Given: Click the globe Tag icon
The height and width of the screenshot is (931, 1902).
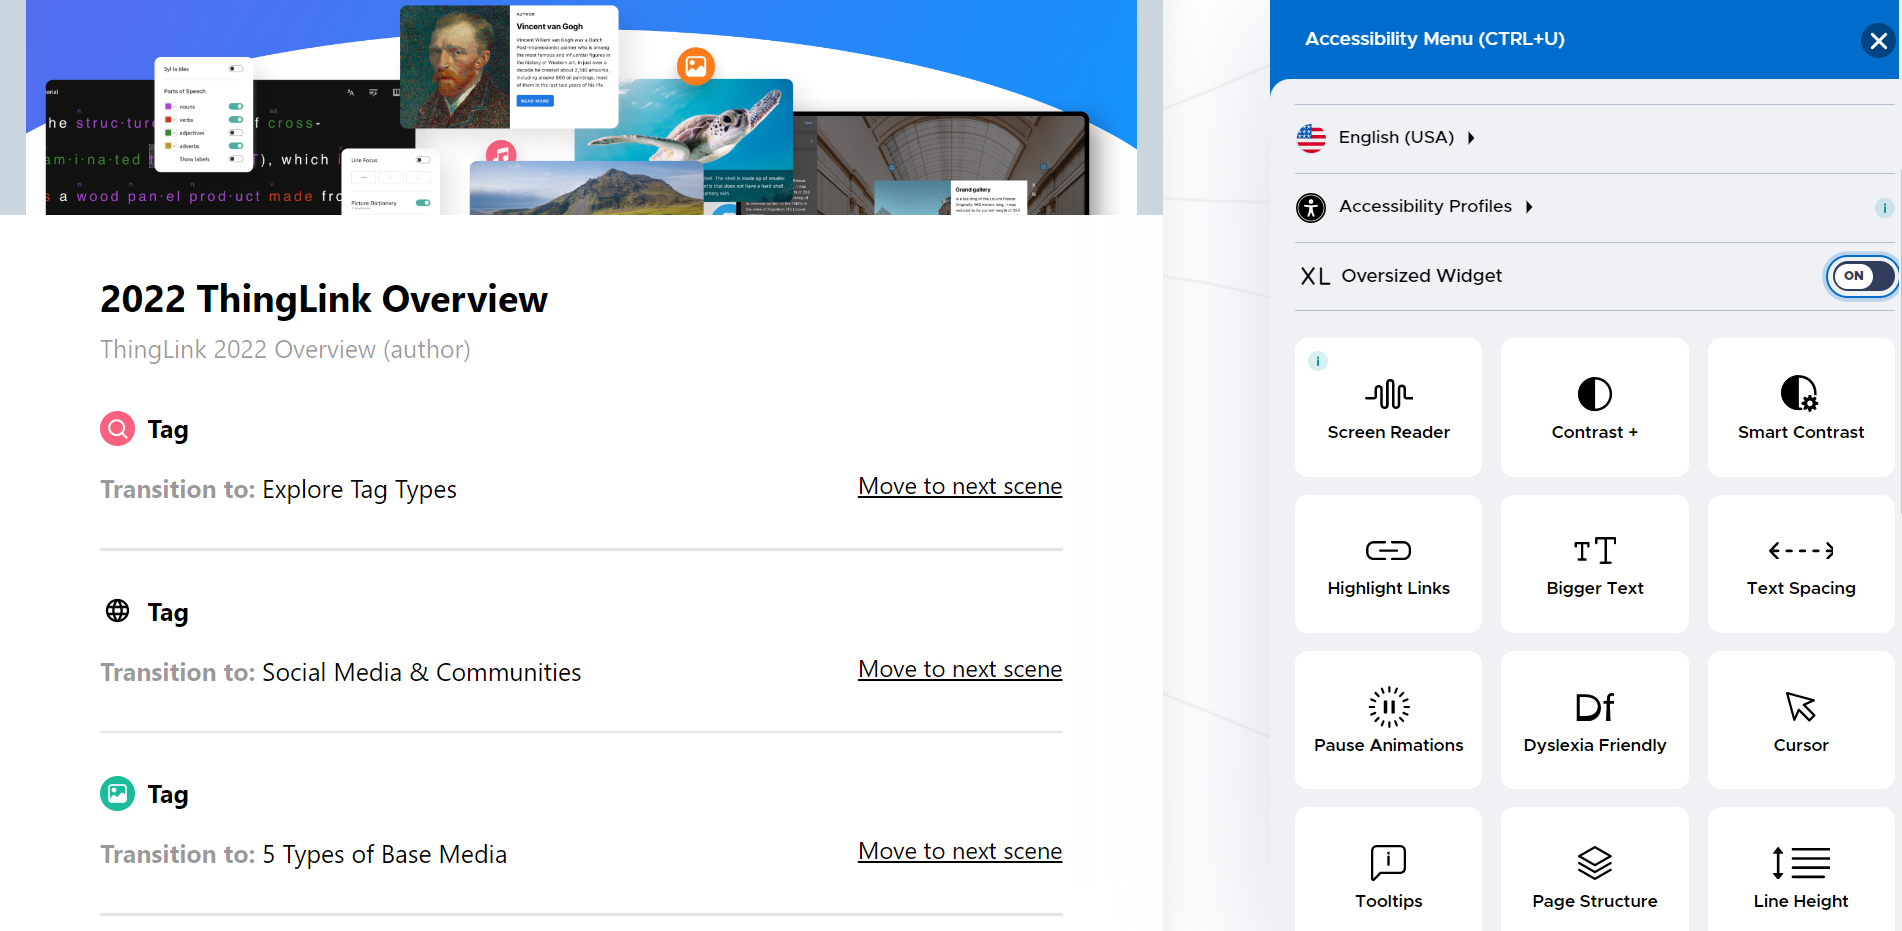Looking at the screenshot, I should [x=117, y=611].
